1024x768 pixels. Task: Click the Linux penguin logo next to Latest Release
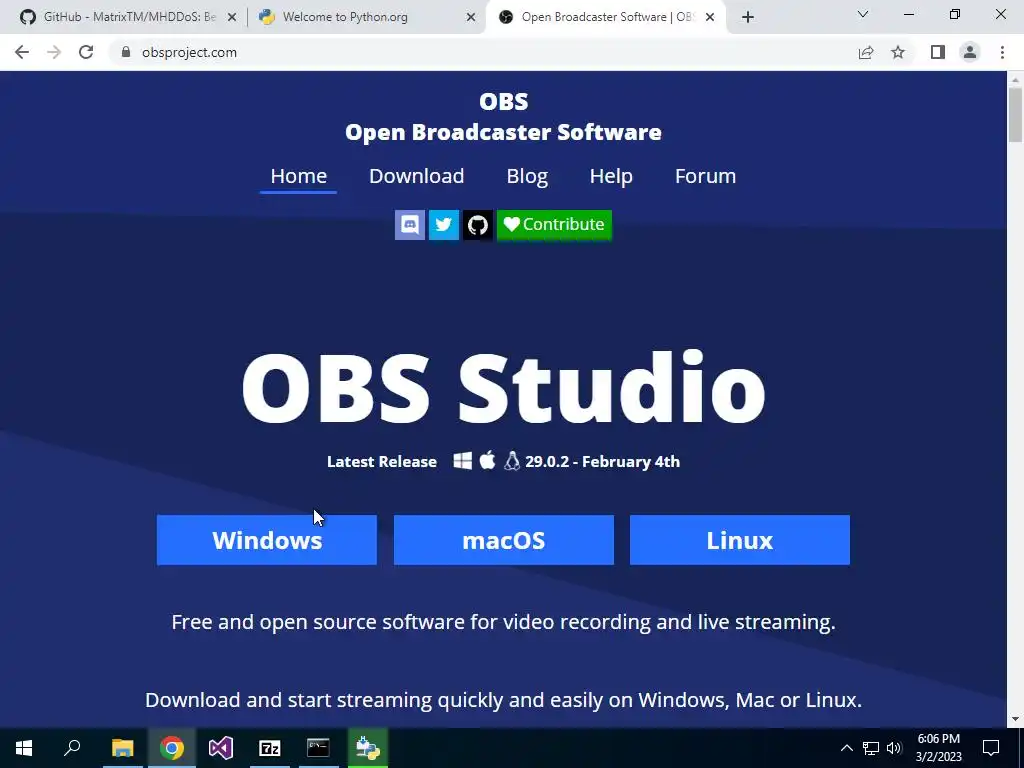[512, 461]
